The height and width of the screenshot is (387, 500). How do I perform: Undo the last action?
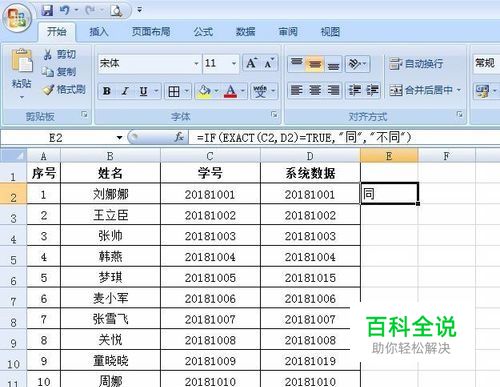pyautogui.click(x=64, y=10)
